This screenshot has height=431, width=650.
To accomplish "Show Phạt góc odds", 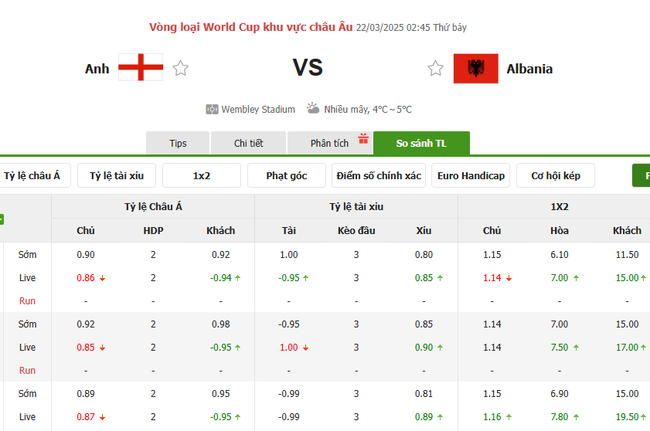I will (x=287, y=176).
